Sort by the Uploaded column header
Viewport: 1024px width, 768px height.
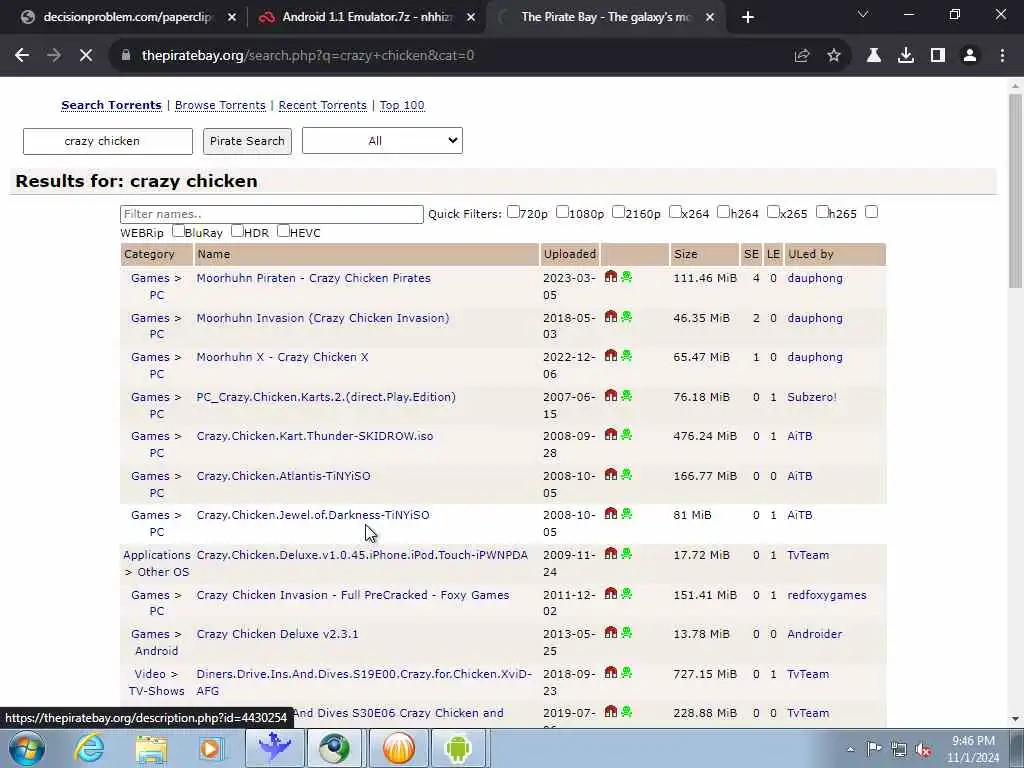569,254
